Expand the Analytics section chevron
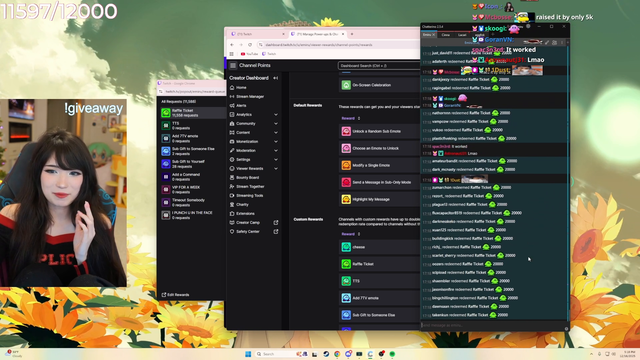This screenshot has width=640, height=360. click(276, 115)
